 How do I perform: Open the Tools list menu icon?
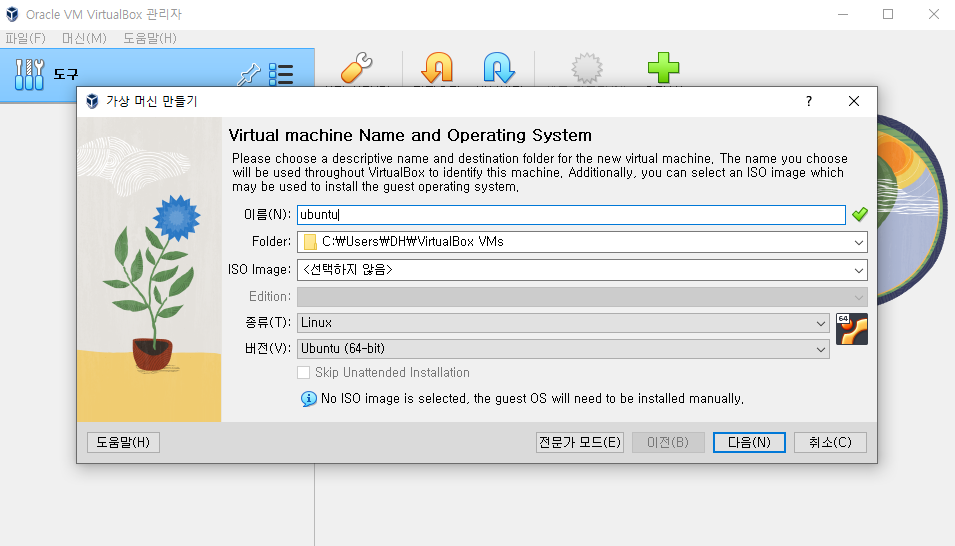[281, 75]
